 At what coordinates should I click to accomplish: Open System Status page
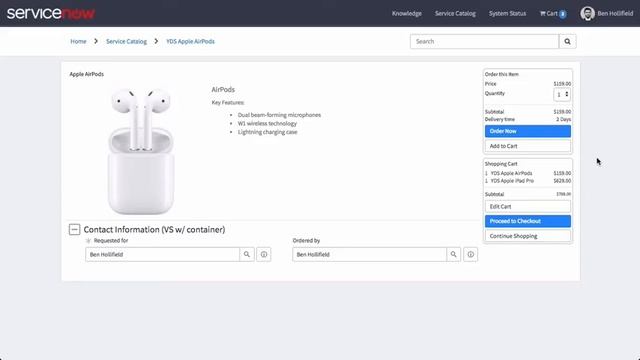click(x=507, y=13)
